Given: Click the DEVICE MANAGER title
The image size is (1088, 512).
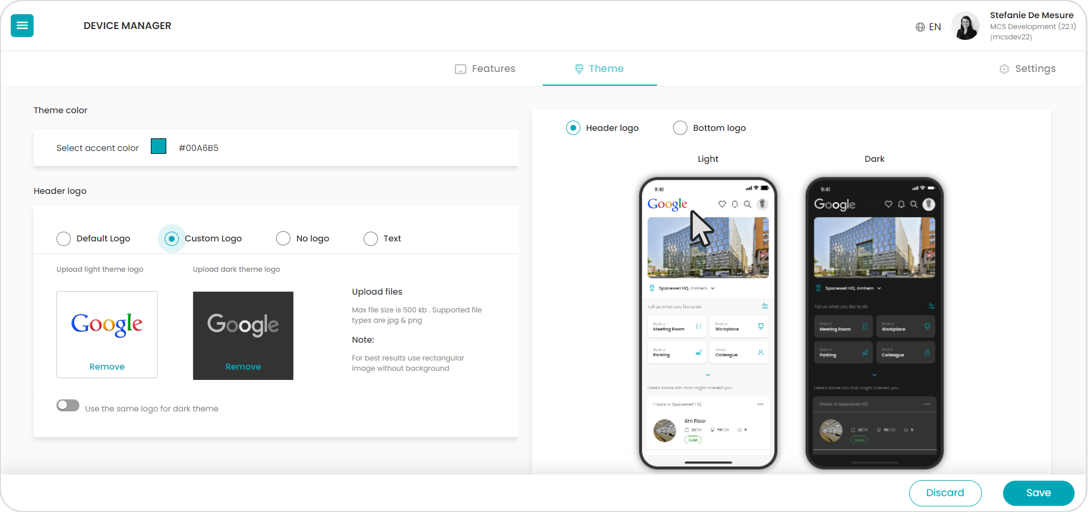Looking at the screenshot, I should [x=127, y=26].
